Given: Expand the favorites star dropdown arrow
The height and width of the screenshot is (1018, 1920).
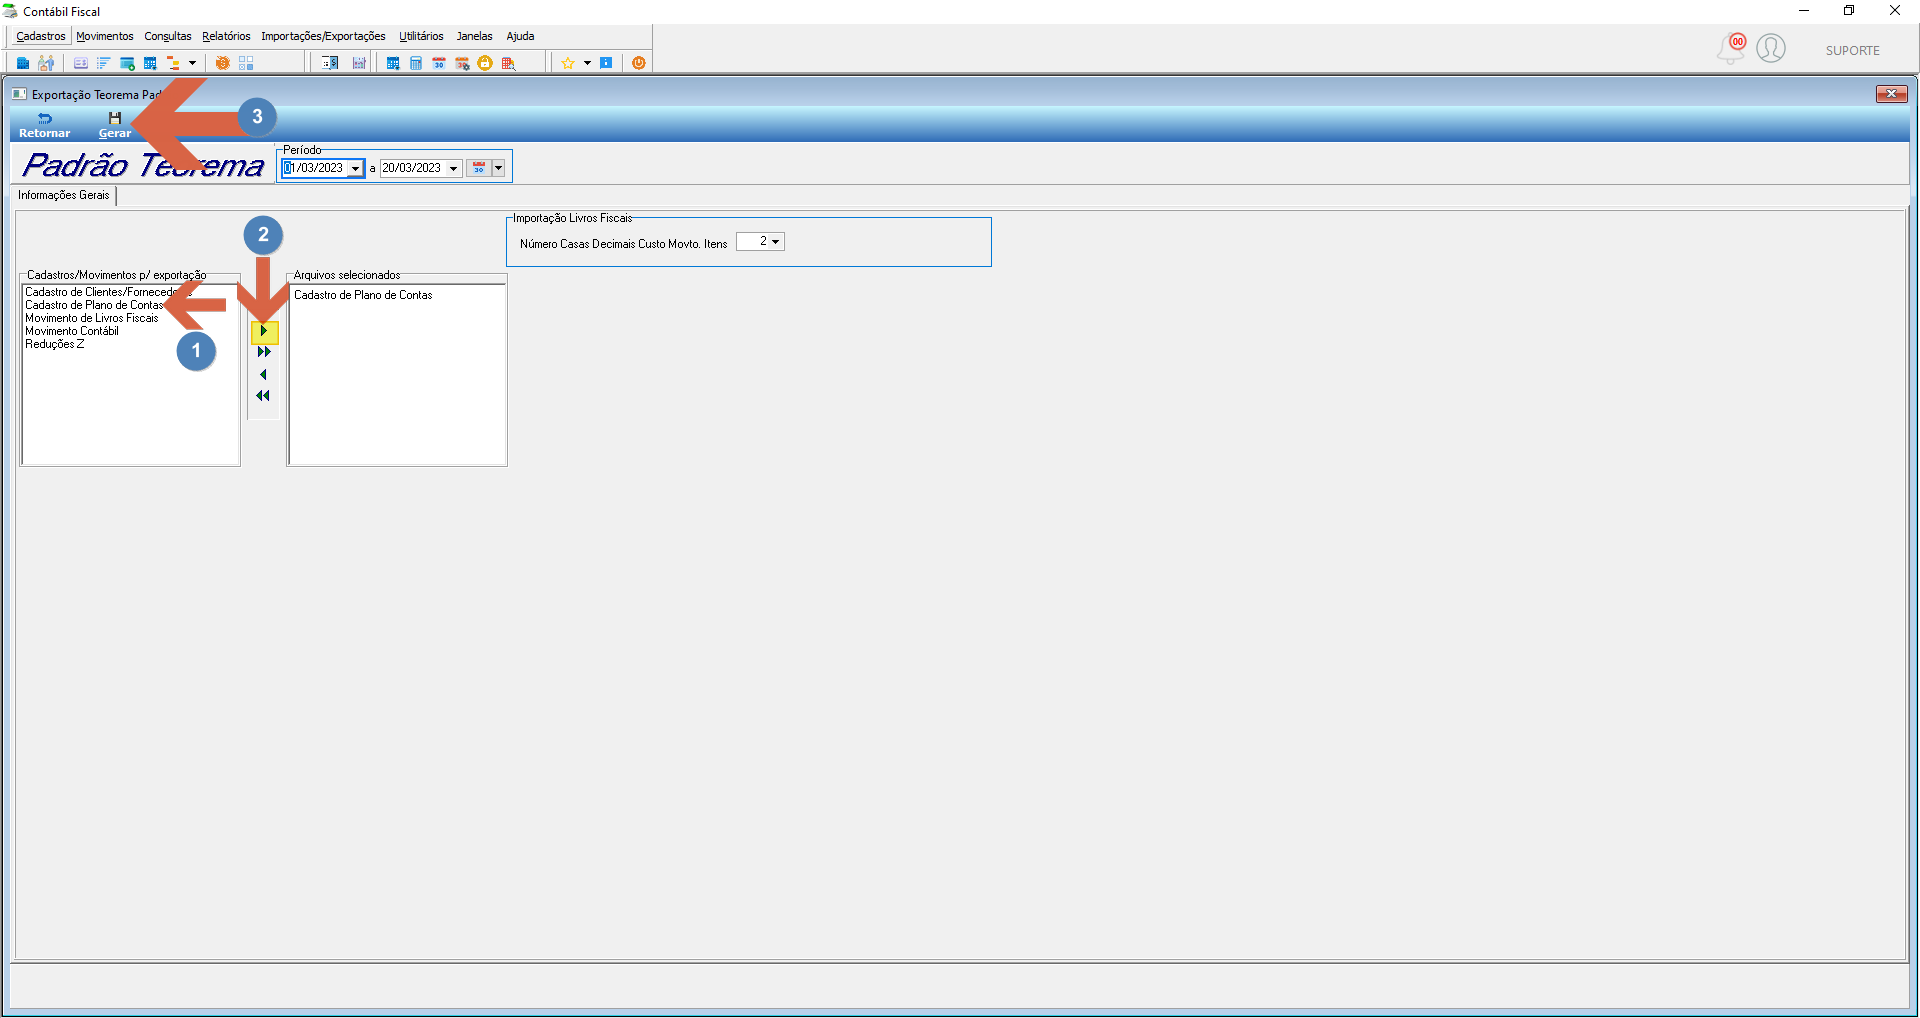Looking at the screenshot, I should click(587, 63).
